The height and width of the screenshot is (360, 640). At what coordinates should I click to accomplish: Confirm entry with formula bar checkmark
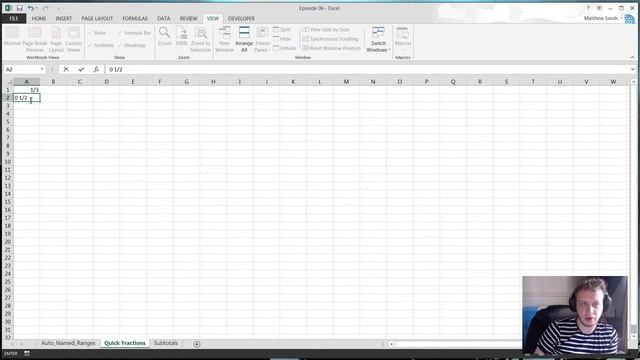pos(81,69)
